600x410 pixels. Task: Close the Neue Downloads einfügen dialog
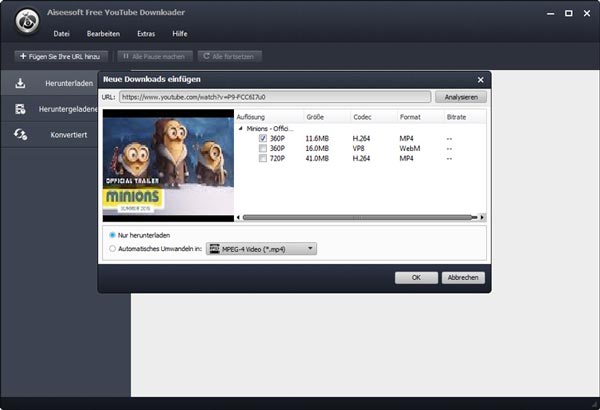coord(481,80)
